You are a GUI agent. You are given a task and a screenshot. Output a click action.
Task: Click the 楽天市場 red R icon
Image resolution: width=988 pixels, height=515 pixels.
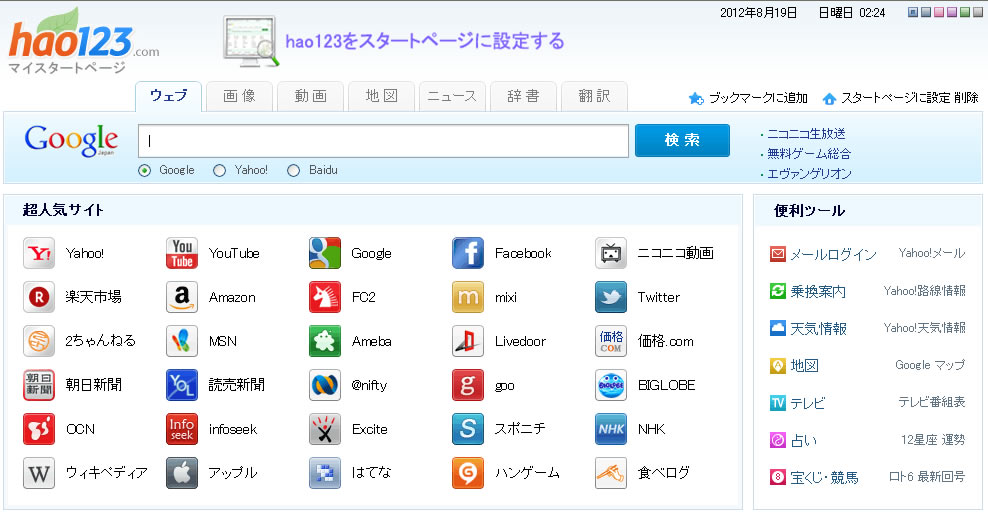point(38,297)
